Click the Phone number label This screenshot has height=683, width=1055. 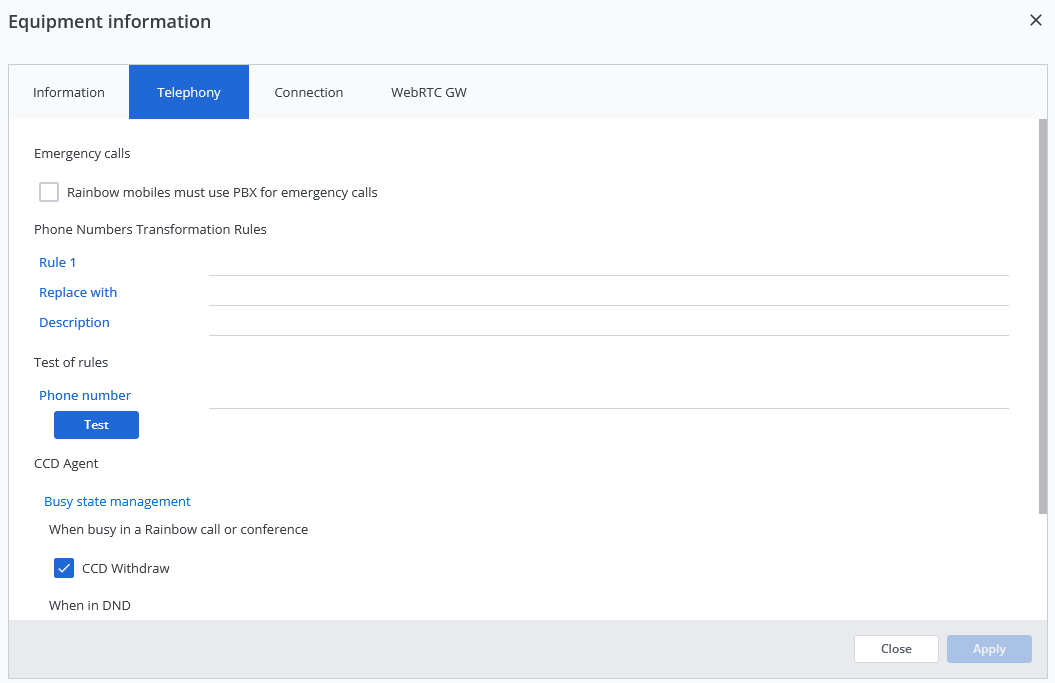(85, 395)
